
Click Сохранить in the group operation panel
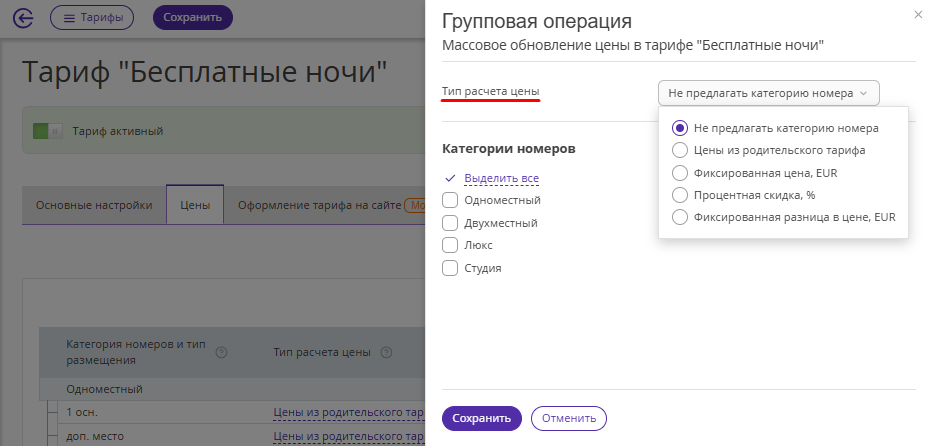pyautogui.click(x=482, y=418)
